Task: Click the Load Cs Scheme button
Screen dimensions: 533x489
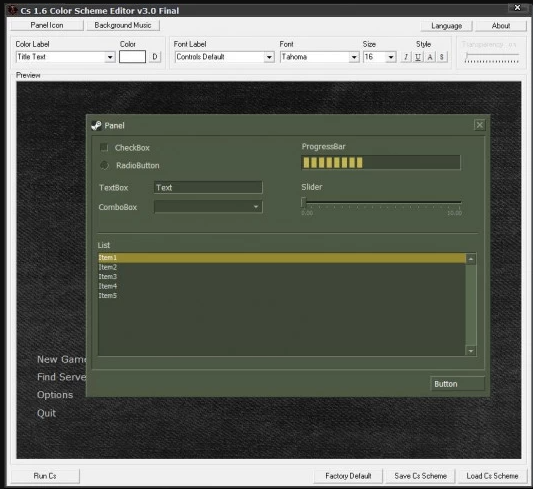Action: pos(492,476)
